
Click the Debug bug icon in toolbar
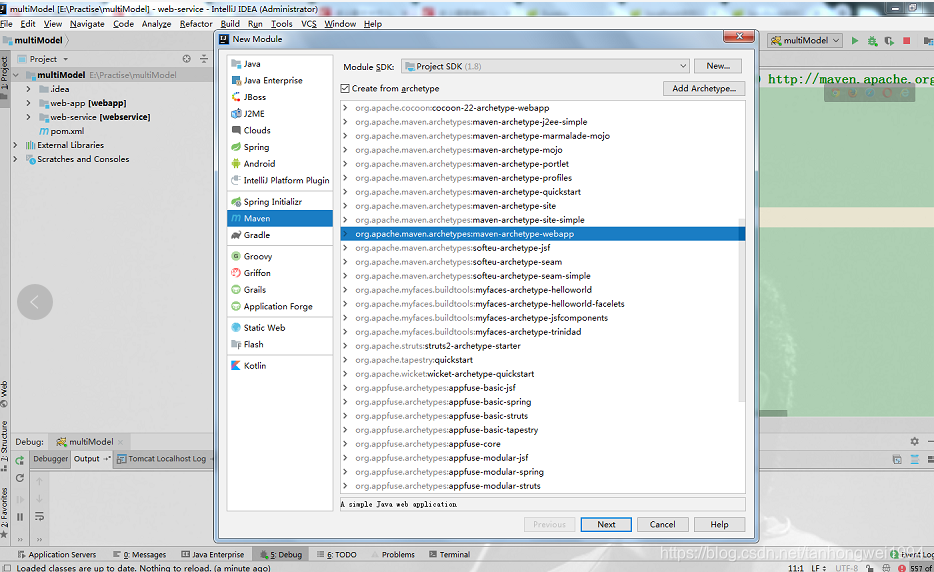click(x=872, y=41)
